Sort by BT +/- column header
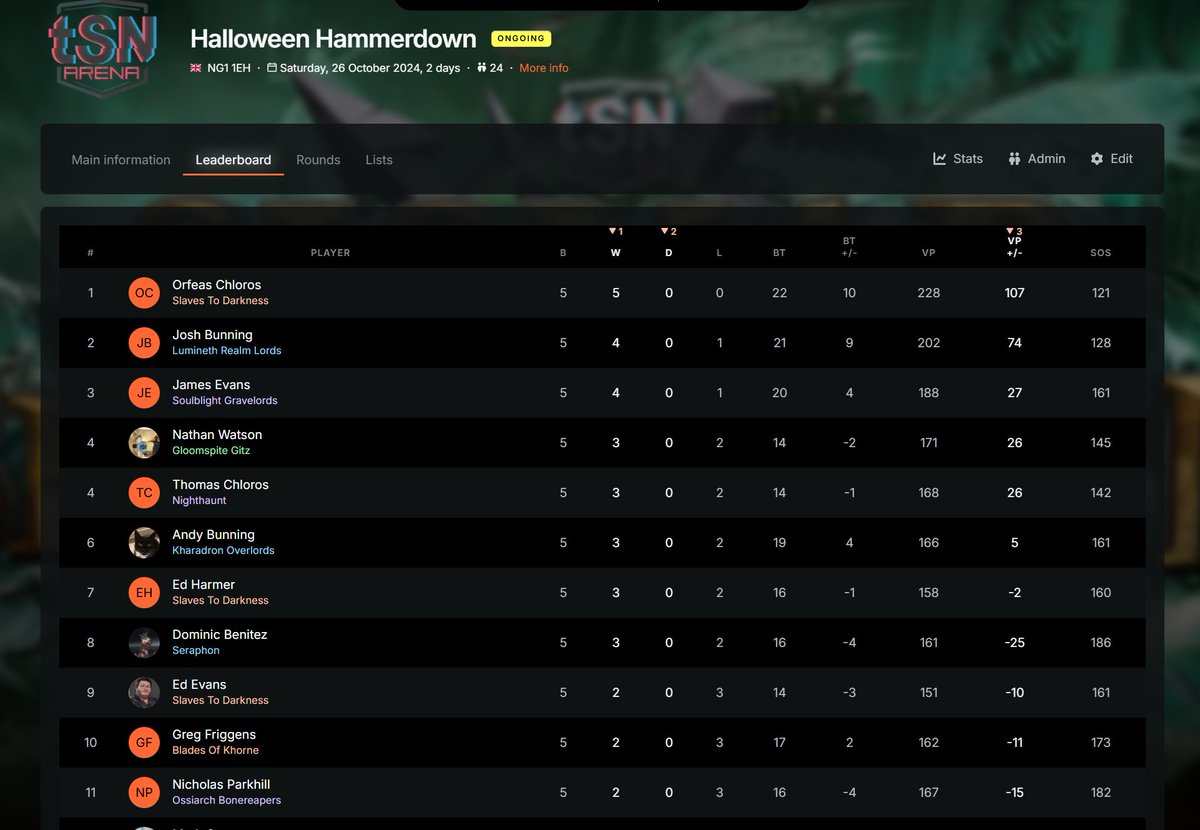Screen dimensions: 1200x830 pos(849,247)
